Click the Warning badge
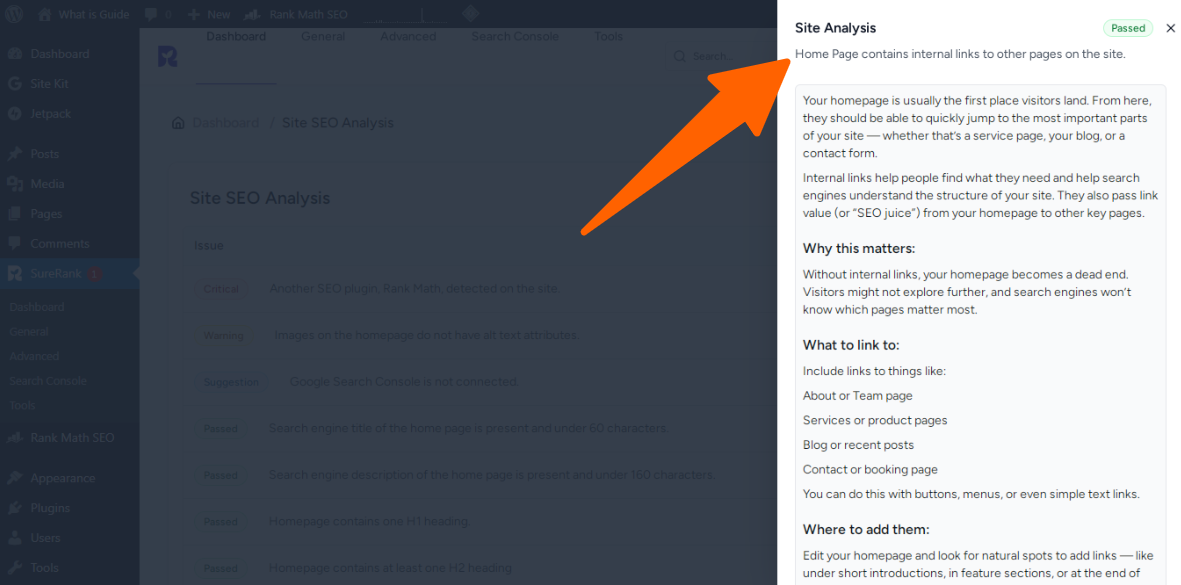Viewport: 1181px width, 585px height. (224, 336)
